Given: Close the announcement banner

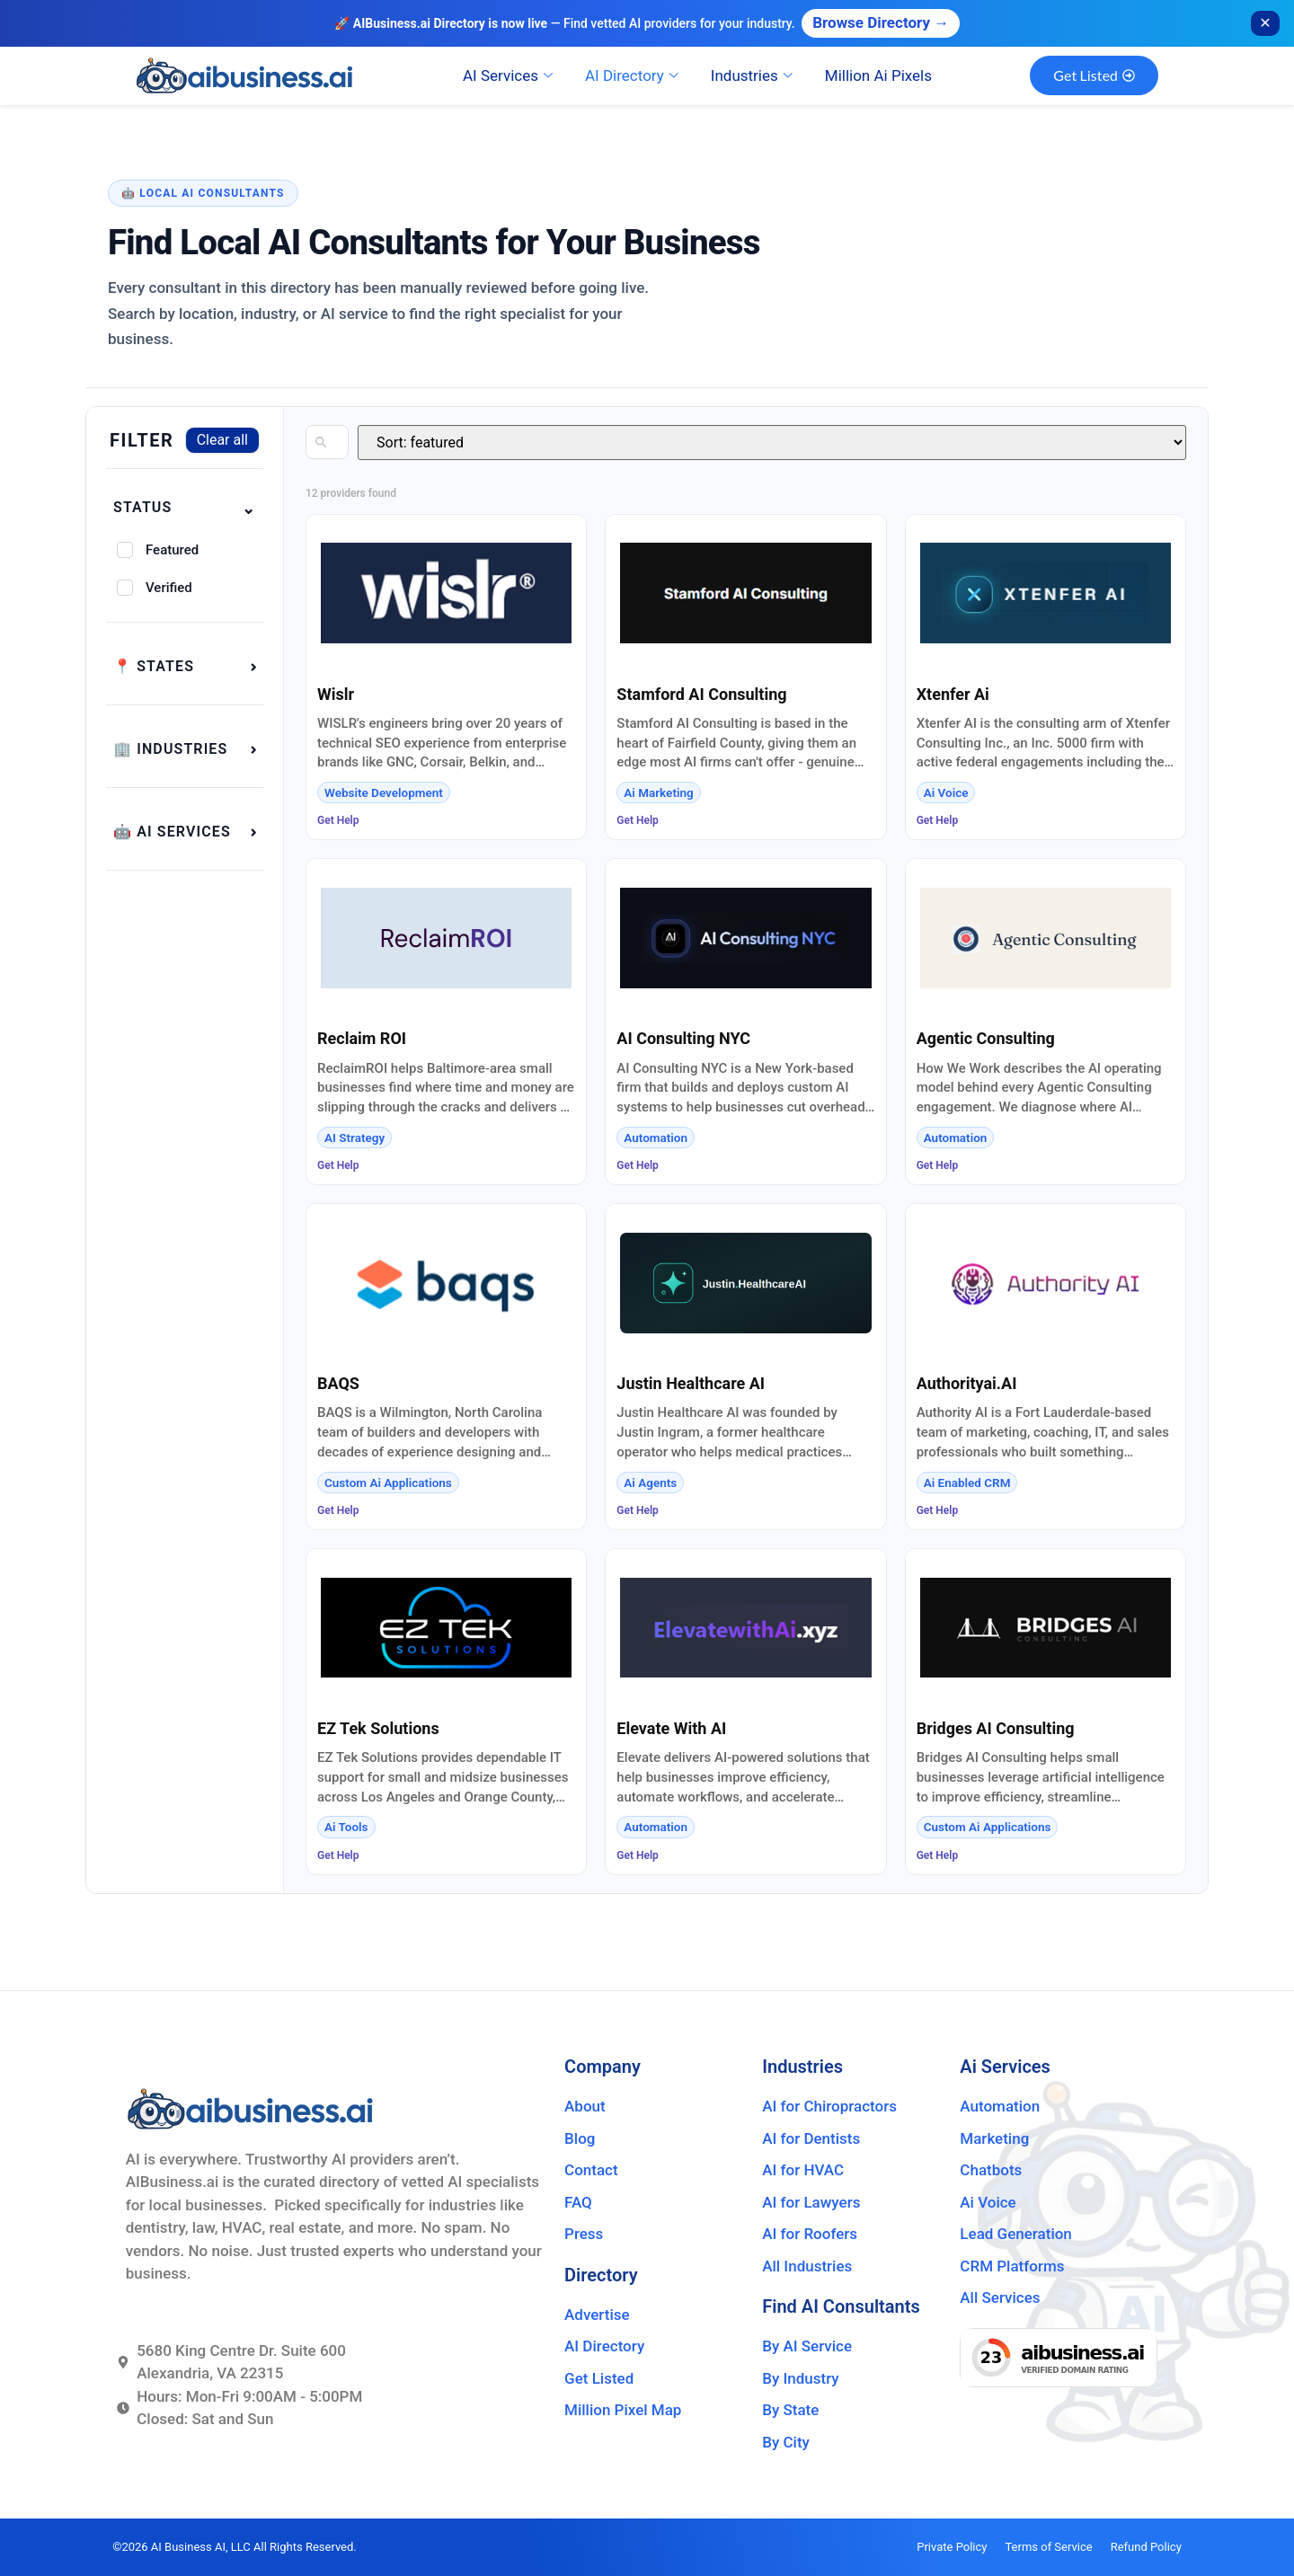Looking at the screenshot, I should tap(1264, 23).
